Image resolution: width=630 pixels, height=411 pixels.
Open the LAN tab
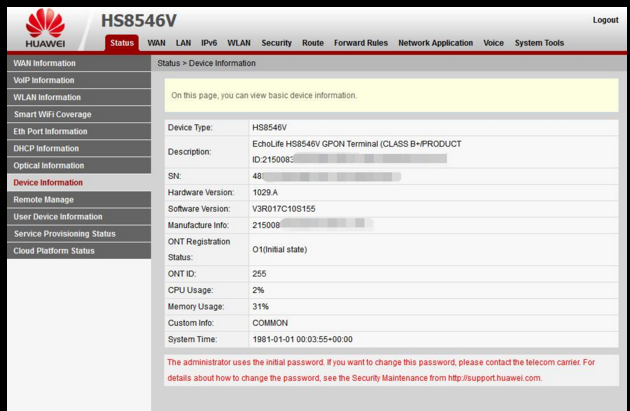click(183, 43)
